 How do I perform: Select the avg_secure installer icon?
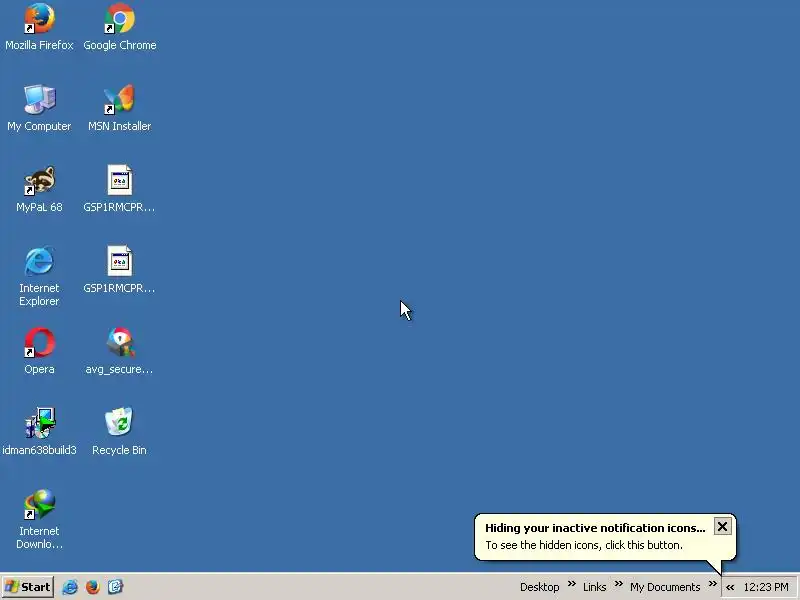(119, 351)
